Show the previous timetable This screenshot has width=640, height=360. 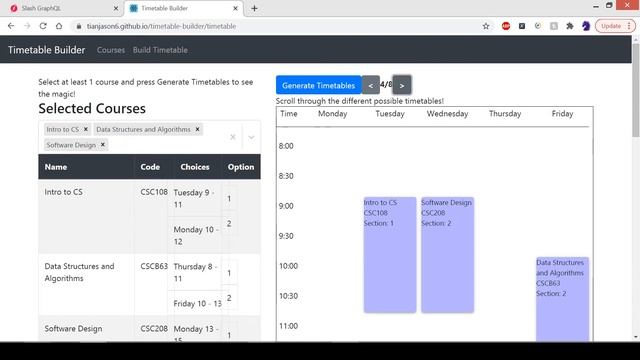point(371,85)
